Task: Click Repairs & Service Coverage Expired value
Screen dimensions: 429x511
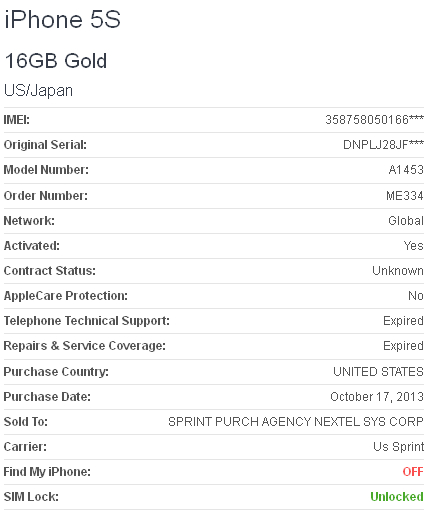Action: click(403, 346)
